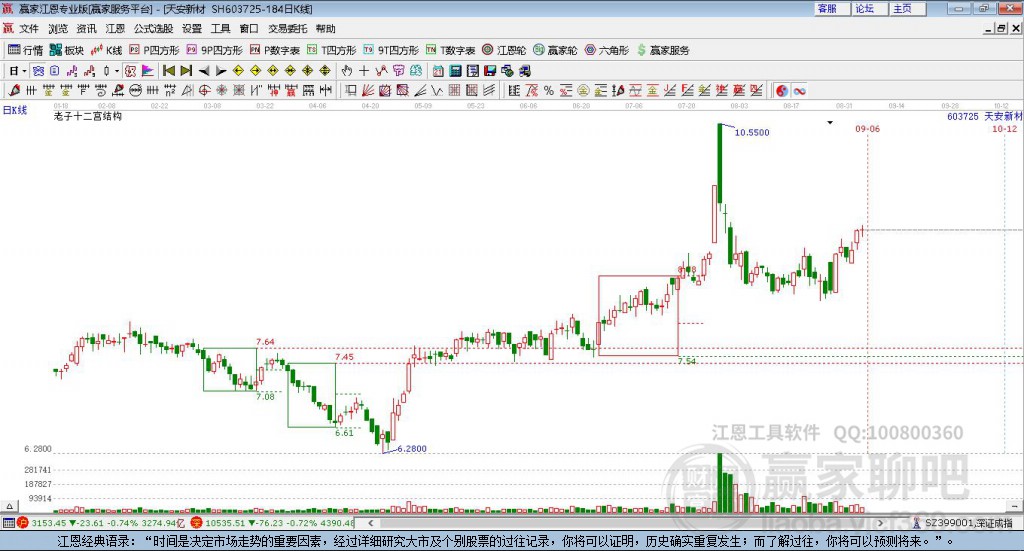1024x551 pixels.
Task: Open the 行情 market quotes view
Action: point(25,50)
